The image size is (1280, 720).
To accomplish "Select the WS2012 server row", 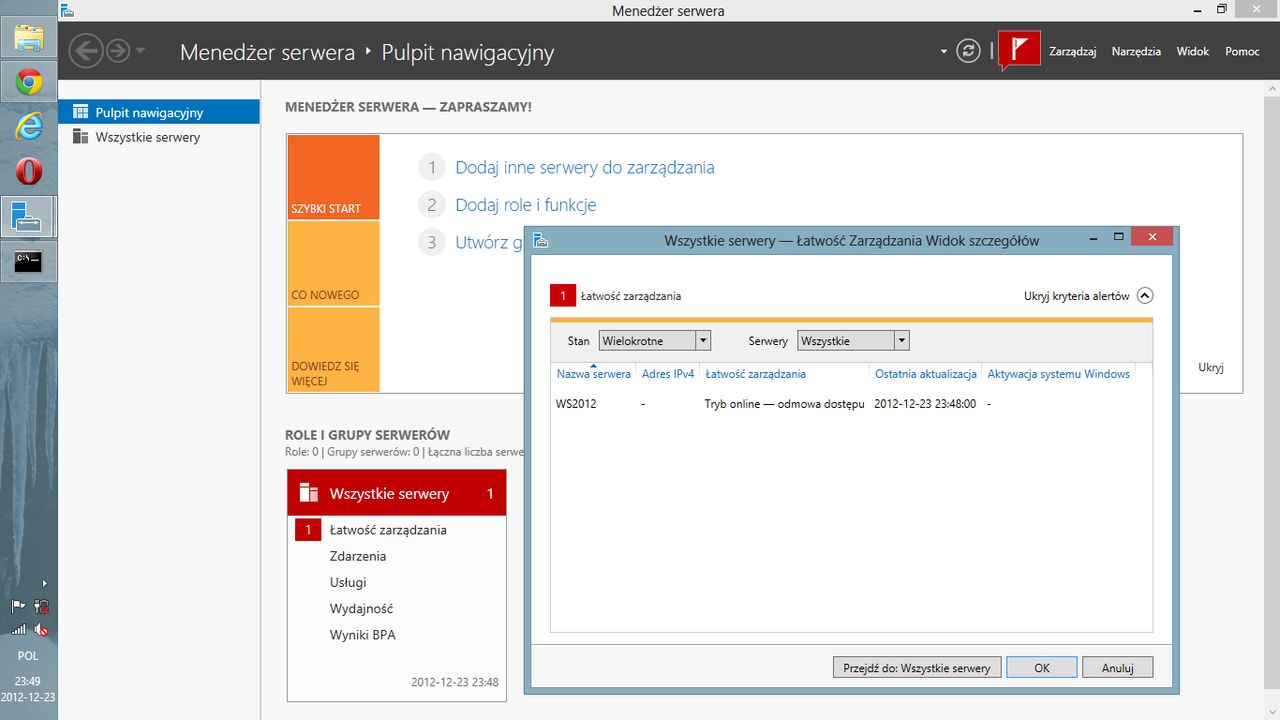I will pyautogui.click(x=851, y=404).
